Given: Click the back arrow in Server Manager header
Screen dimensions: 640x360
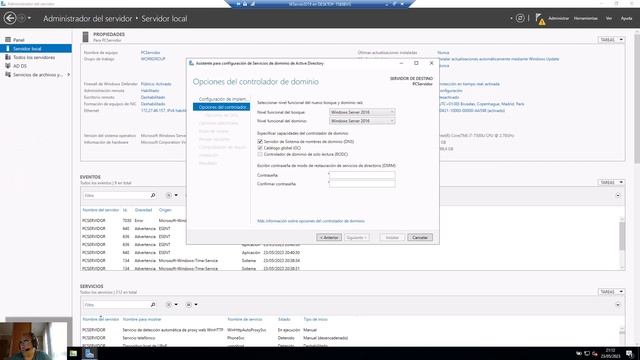Looking at the screenshot, I should [10, 18].
